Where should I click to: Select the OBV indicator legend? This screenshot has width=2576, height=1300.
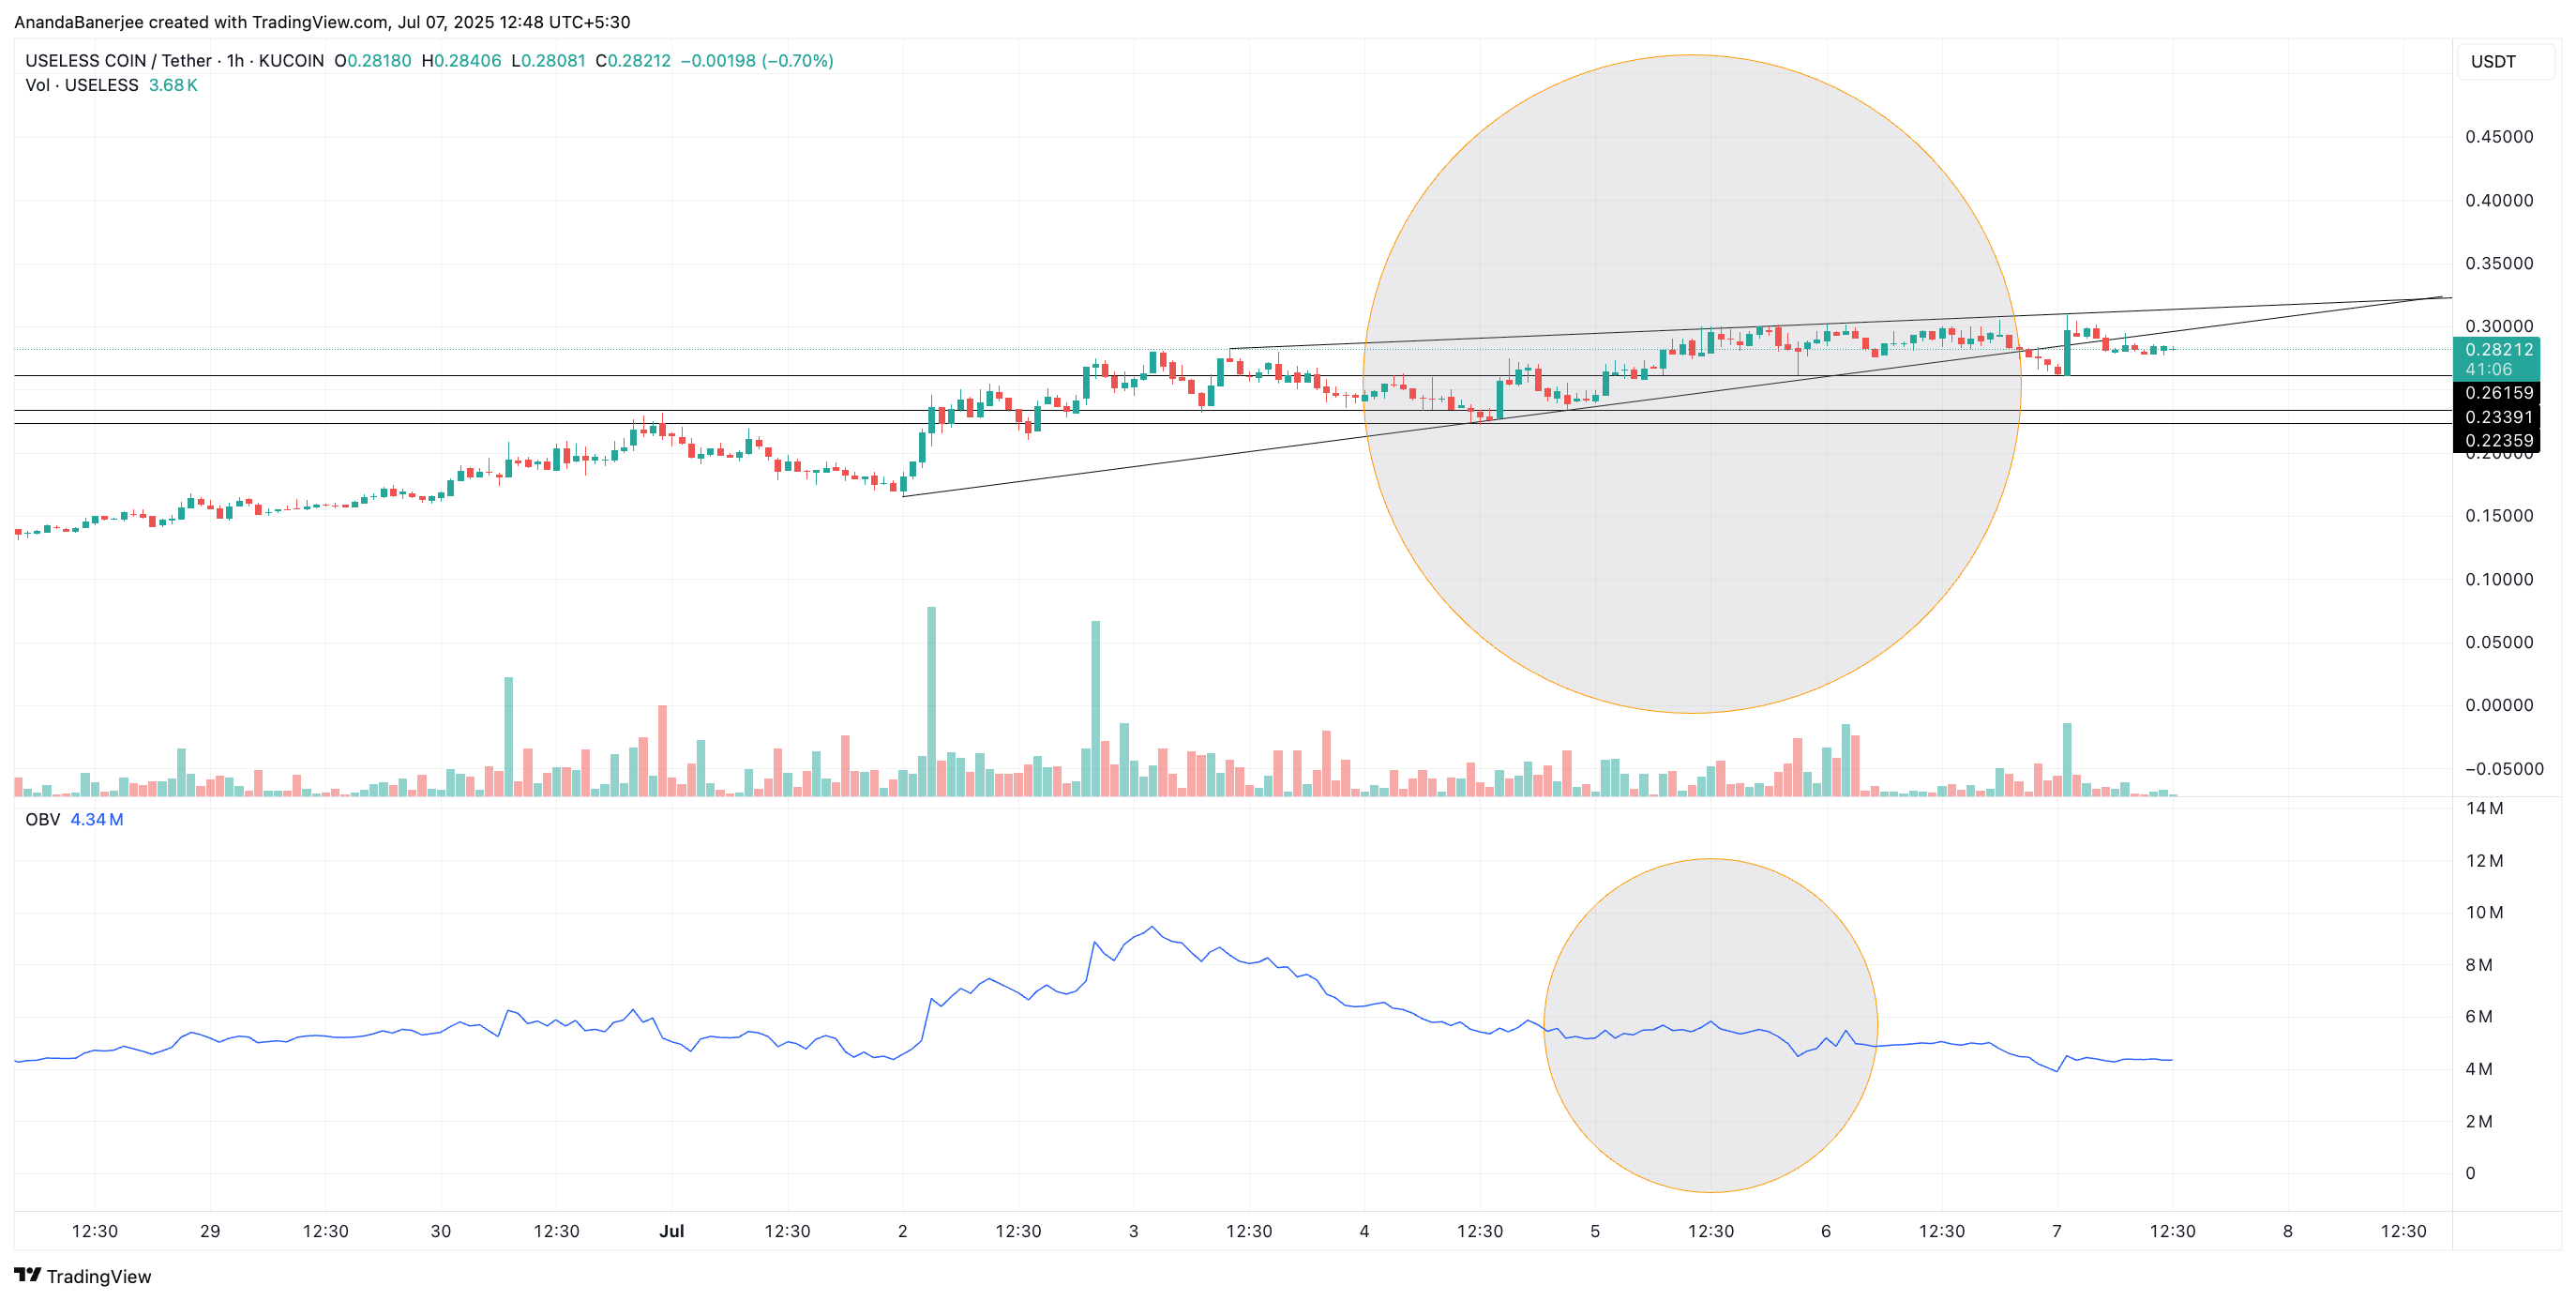pos(43,820)
